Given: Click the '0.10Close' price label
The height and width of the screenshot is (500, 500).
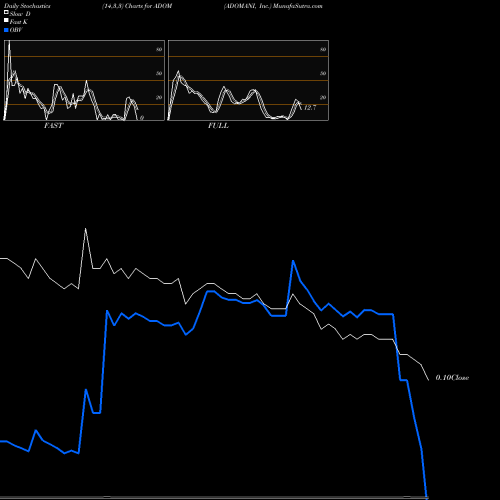Looking at the screenshot, I should point(452,378).
